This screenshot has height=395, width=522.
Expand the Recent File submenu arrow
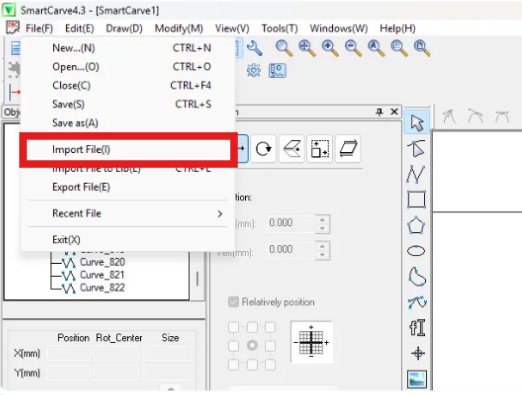[220, 214]
